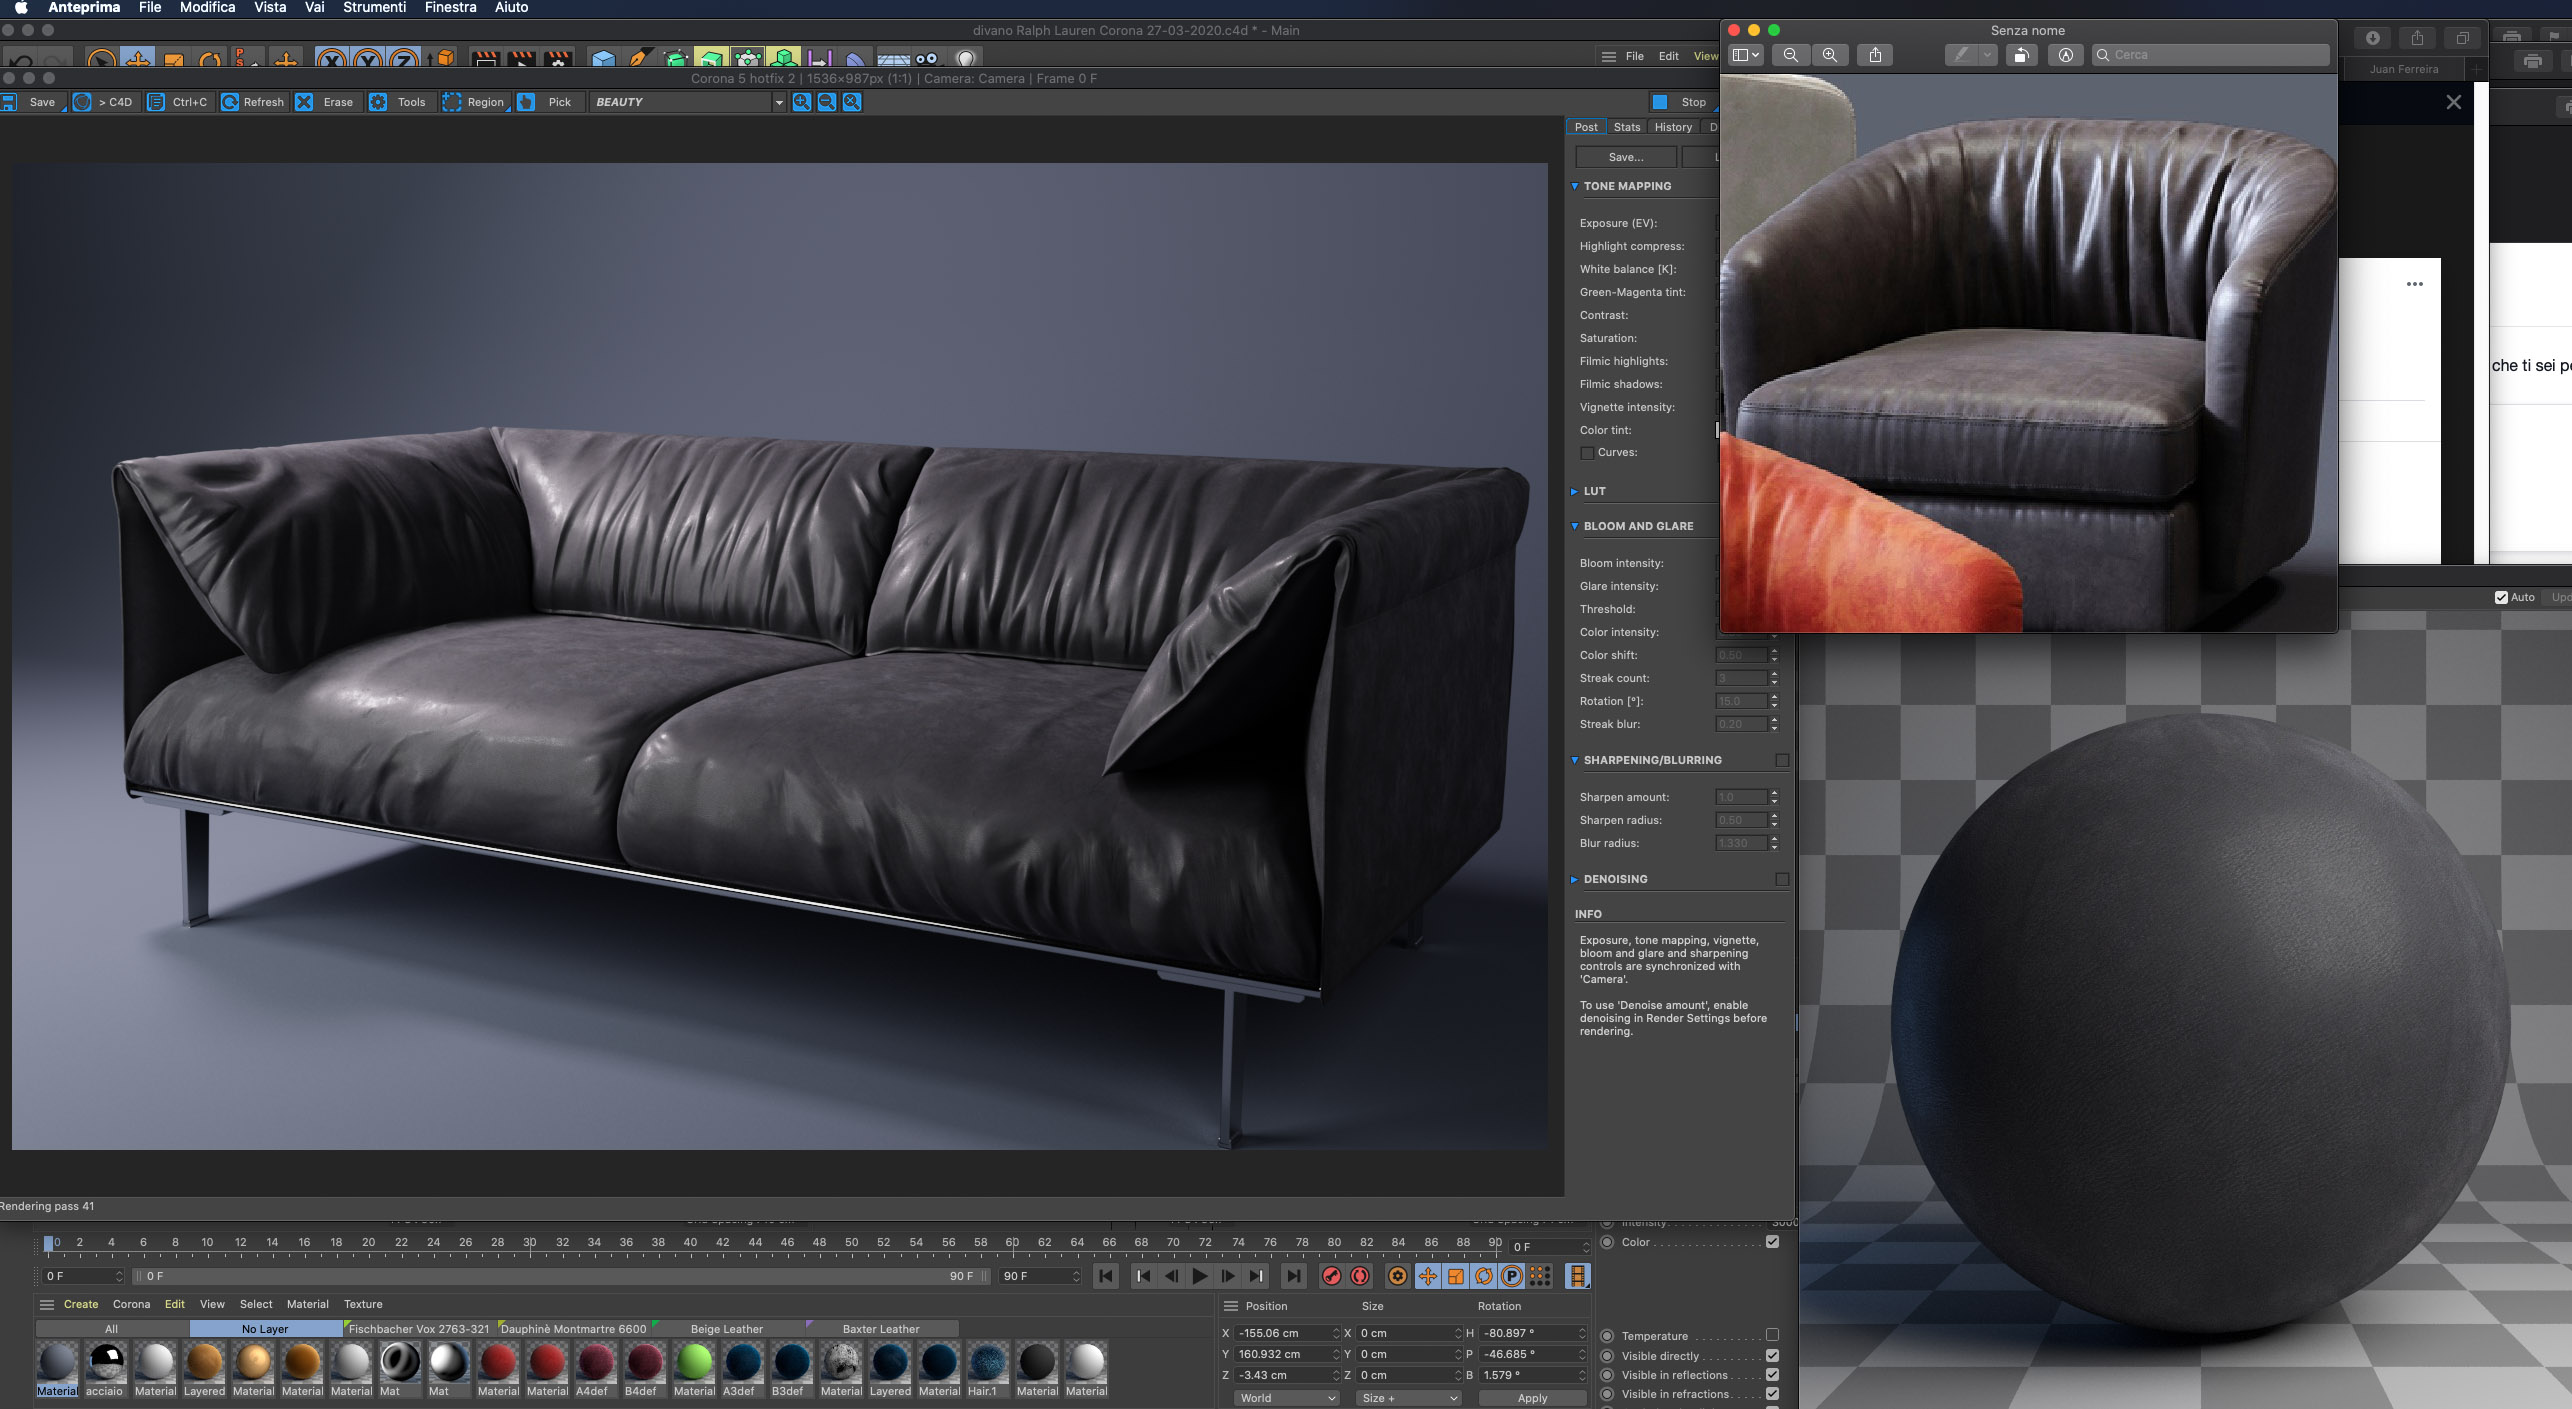Select the Region render tool
The image size is (2572, 1409).
click(452, 102)
